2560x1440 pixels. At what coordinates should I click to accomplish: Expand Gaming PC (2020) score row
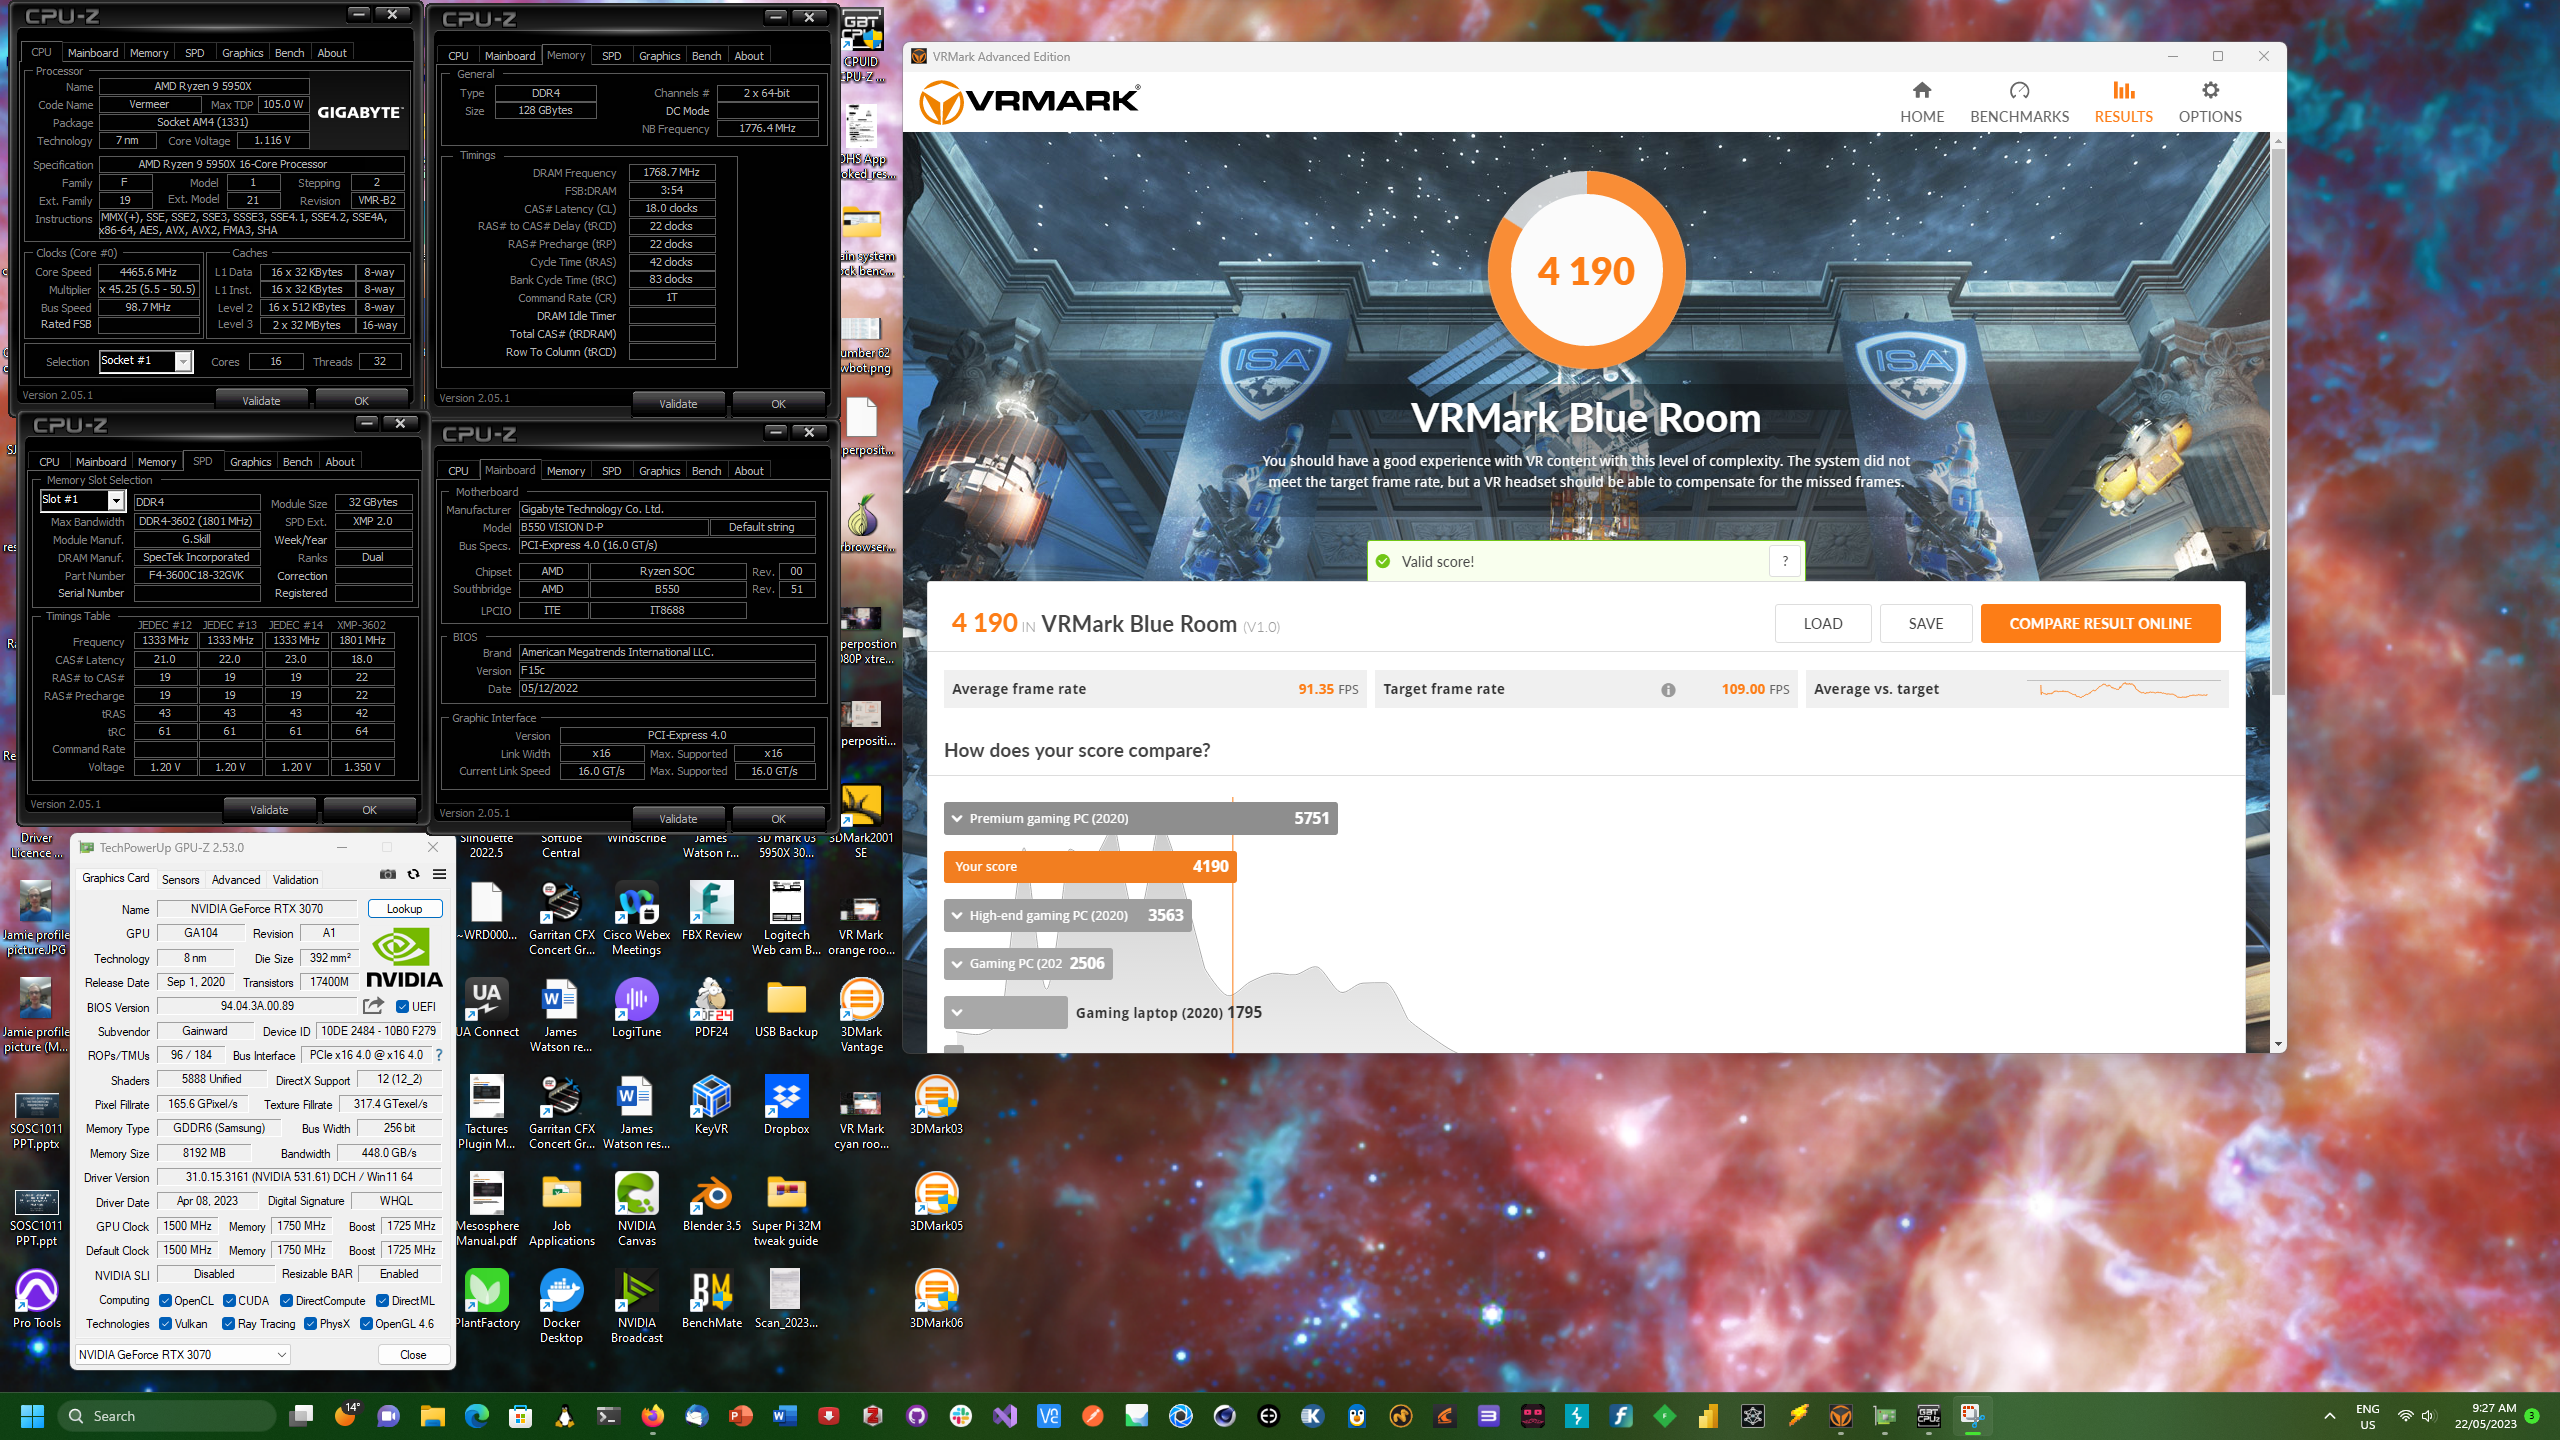pyautogui.click(x=1028, y=963)
